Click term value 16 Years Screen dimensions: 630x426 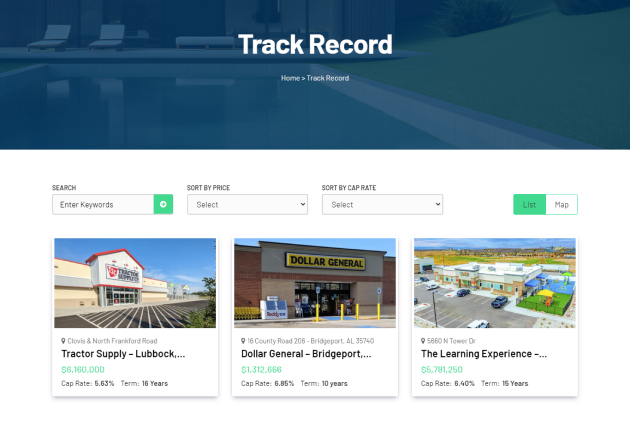point(155,383)
